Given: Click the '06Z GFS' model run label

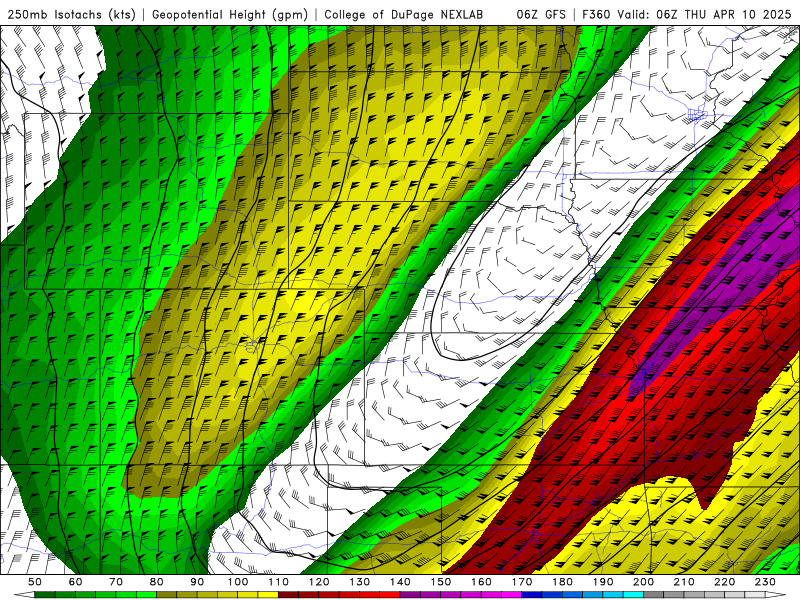Looking at the screenshot, I should [541, 14].
